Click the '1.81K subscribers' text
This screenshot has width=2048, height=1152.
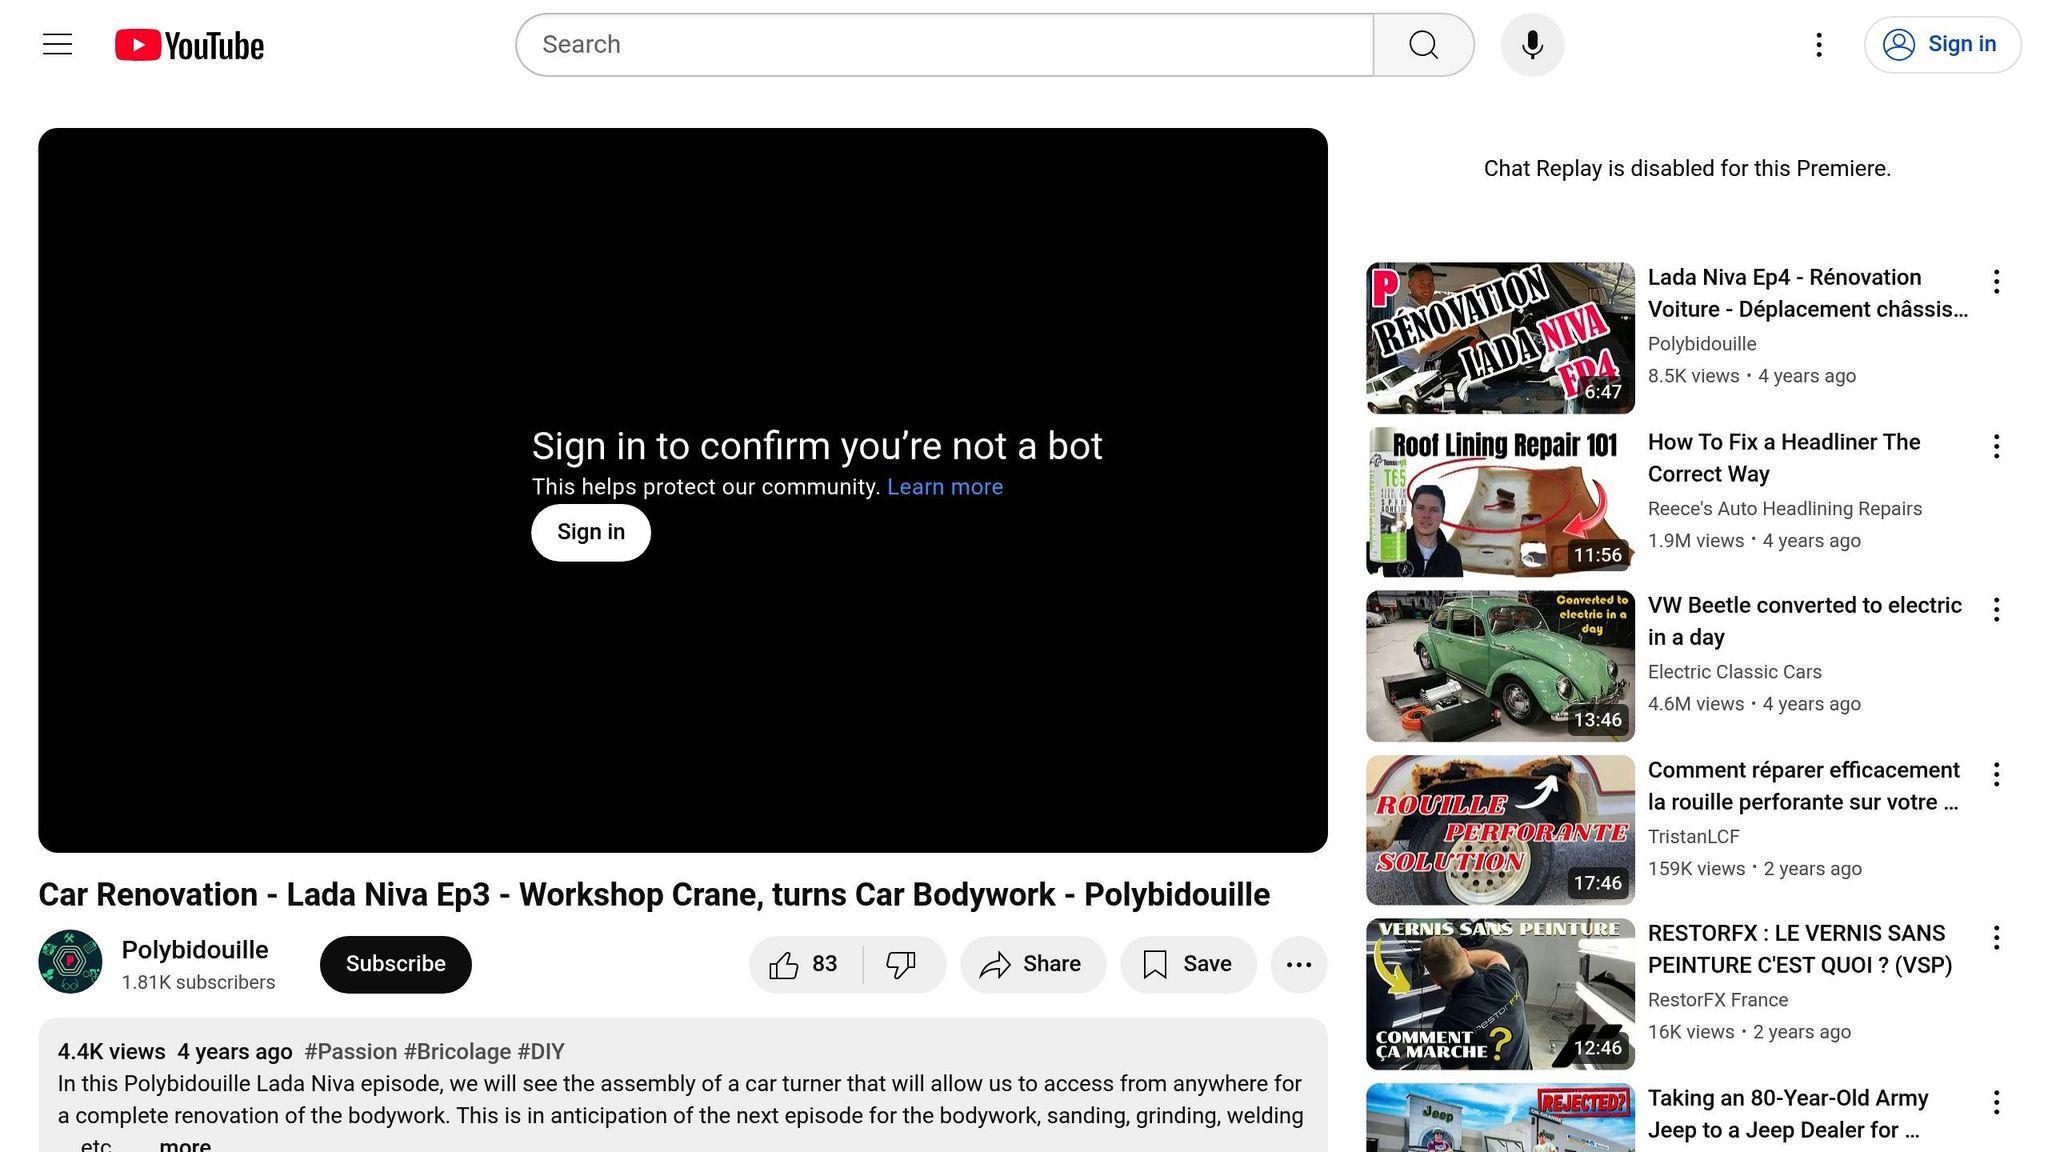pos(198,982)
